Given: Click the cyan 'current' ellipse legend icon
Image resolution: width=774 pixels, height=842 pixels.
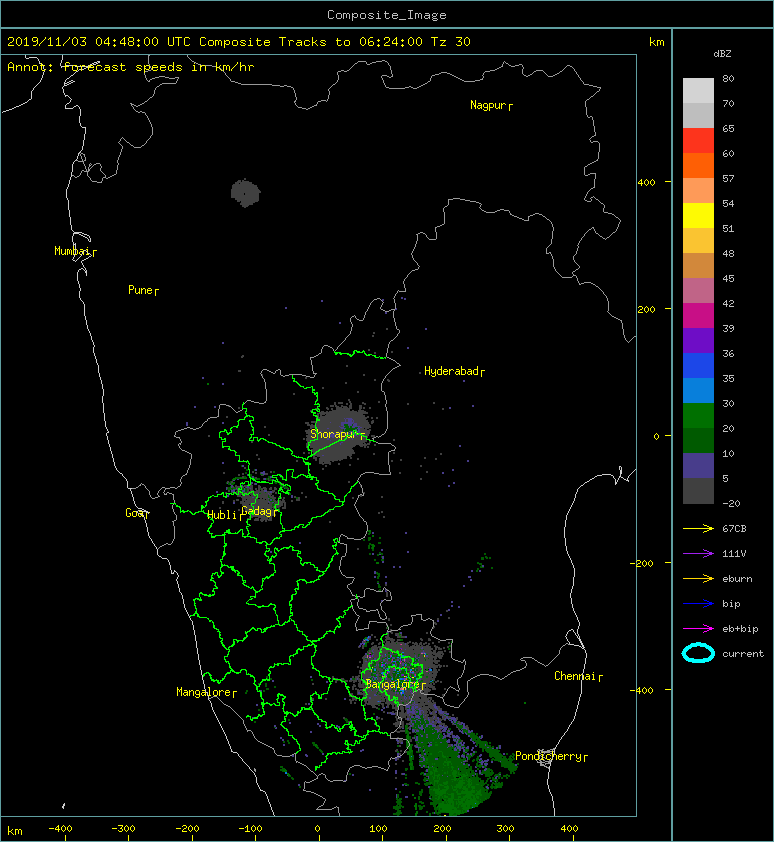Looking at the screenshot, I should [698, 653].
